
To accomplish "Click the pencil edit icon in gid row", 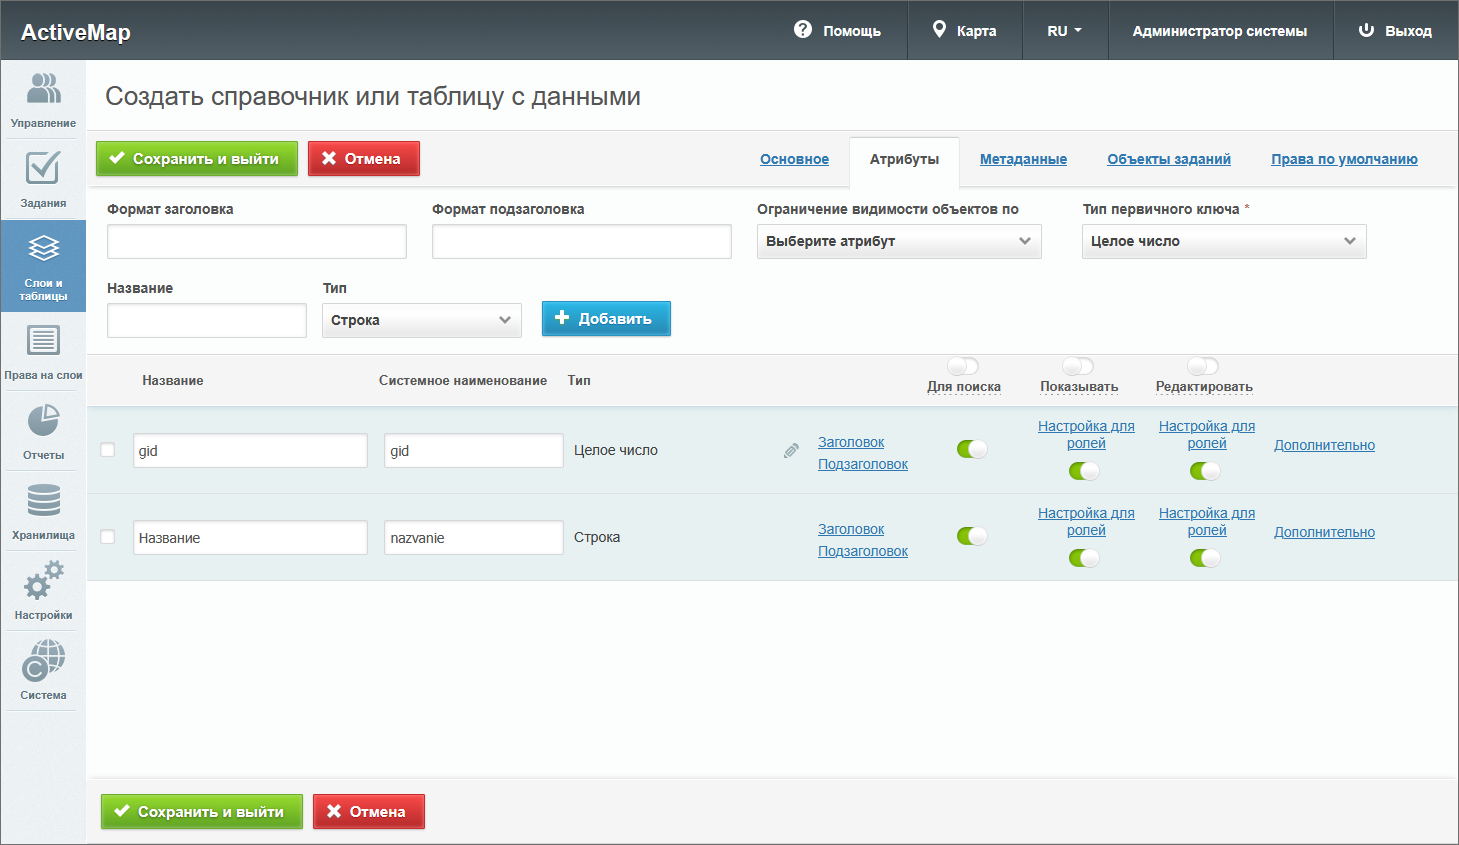I will tap(791, 451).
